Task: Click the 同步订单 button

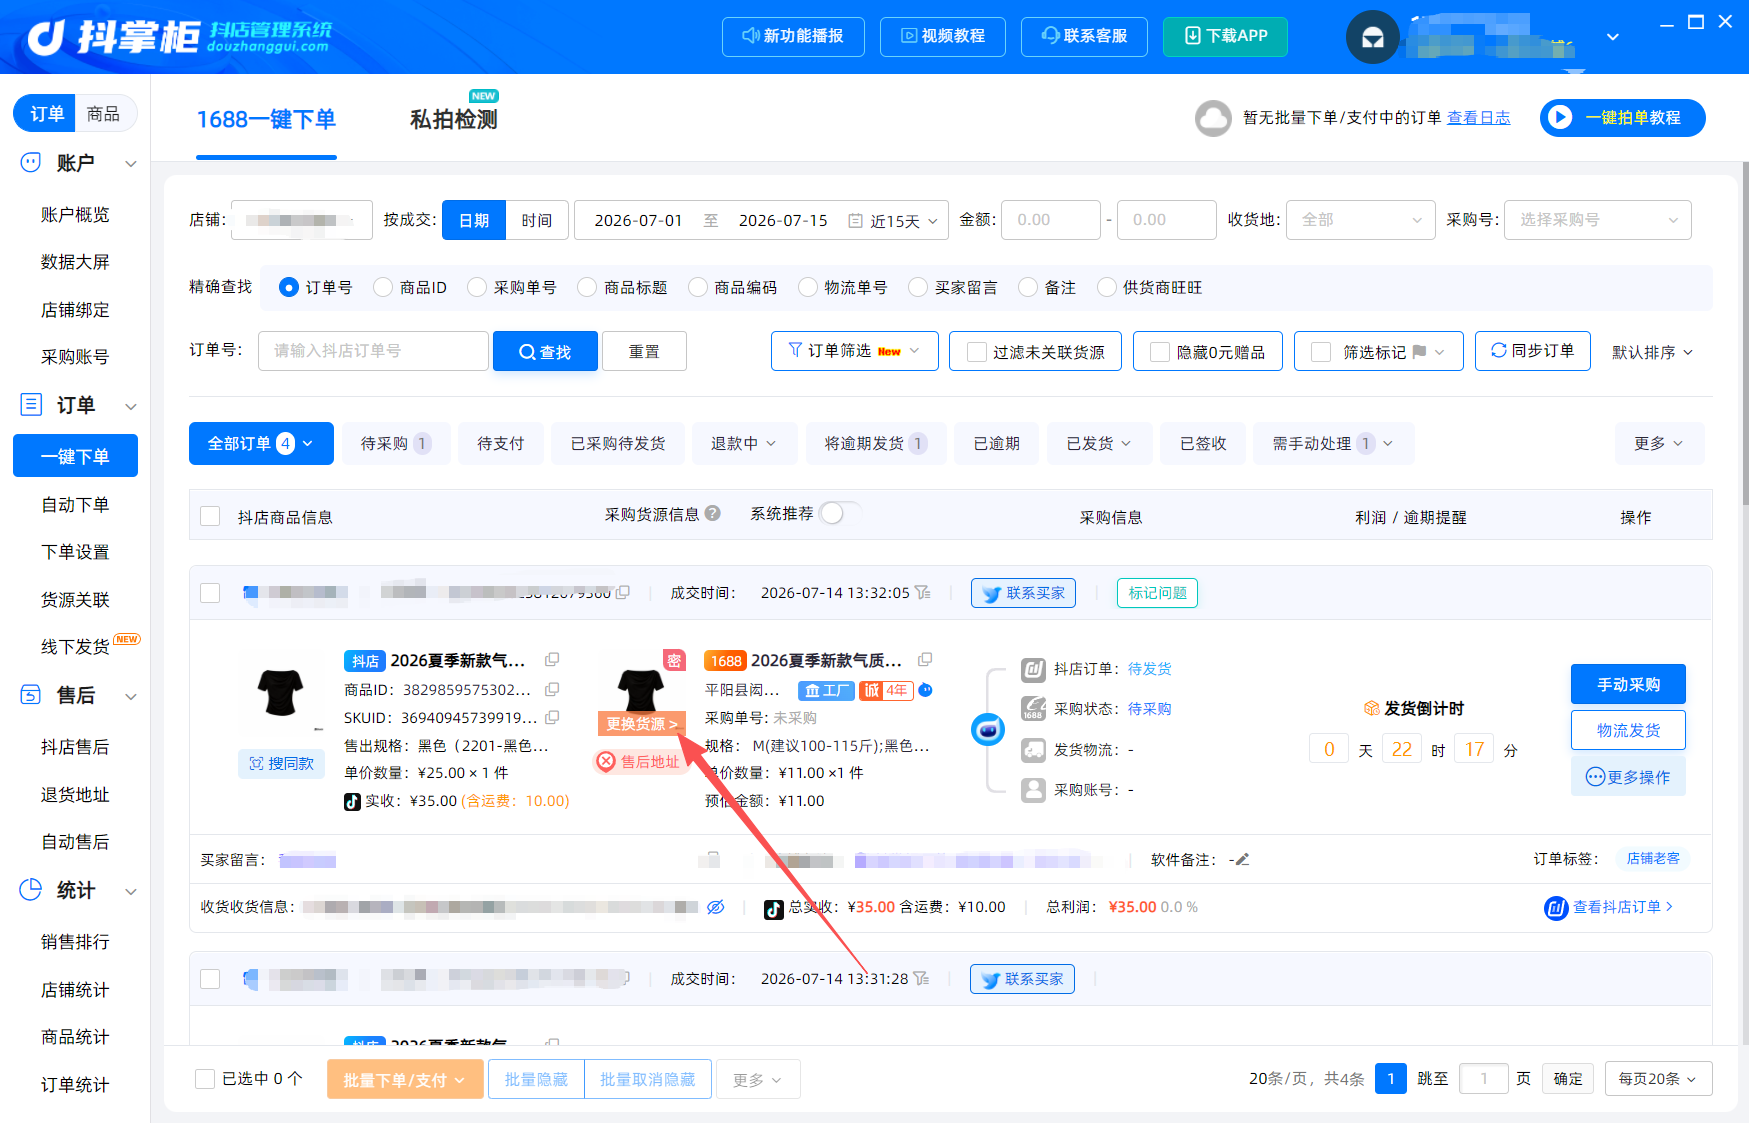Action: [1533, 351]
